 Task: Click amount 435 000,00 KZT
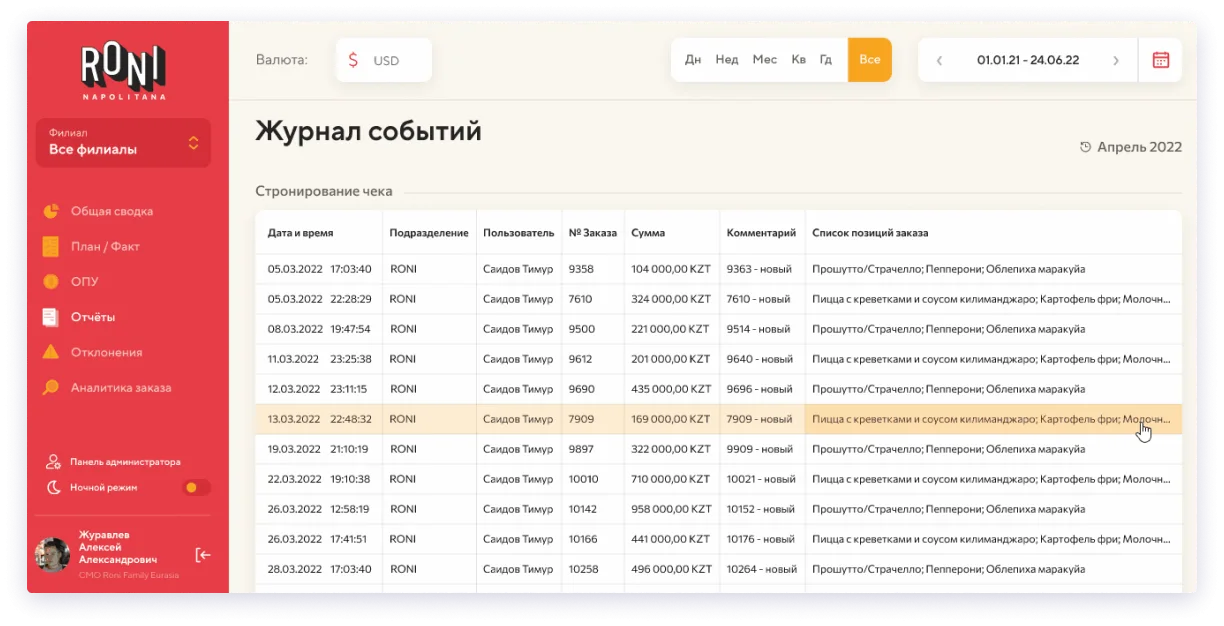click(671, 389)
